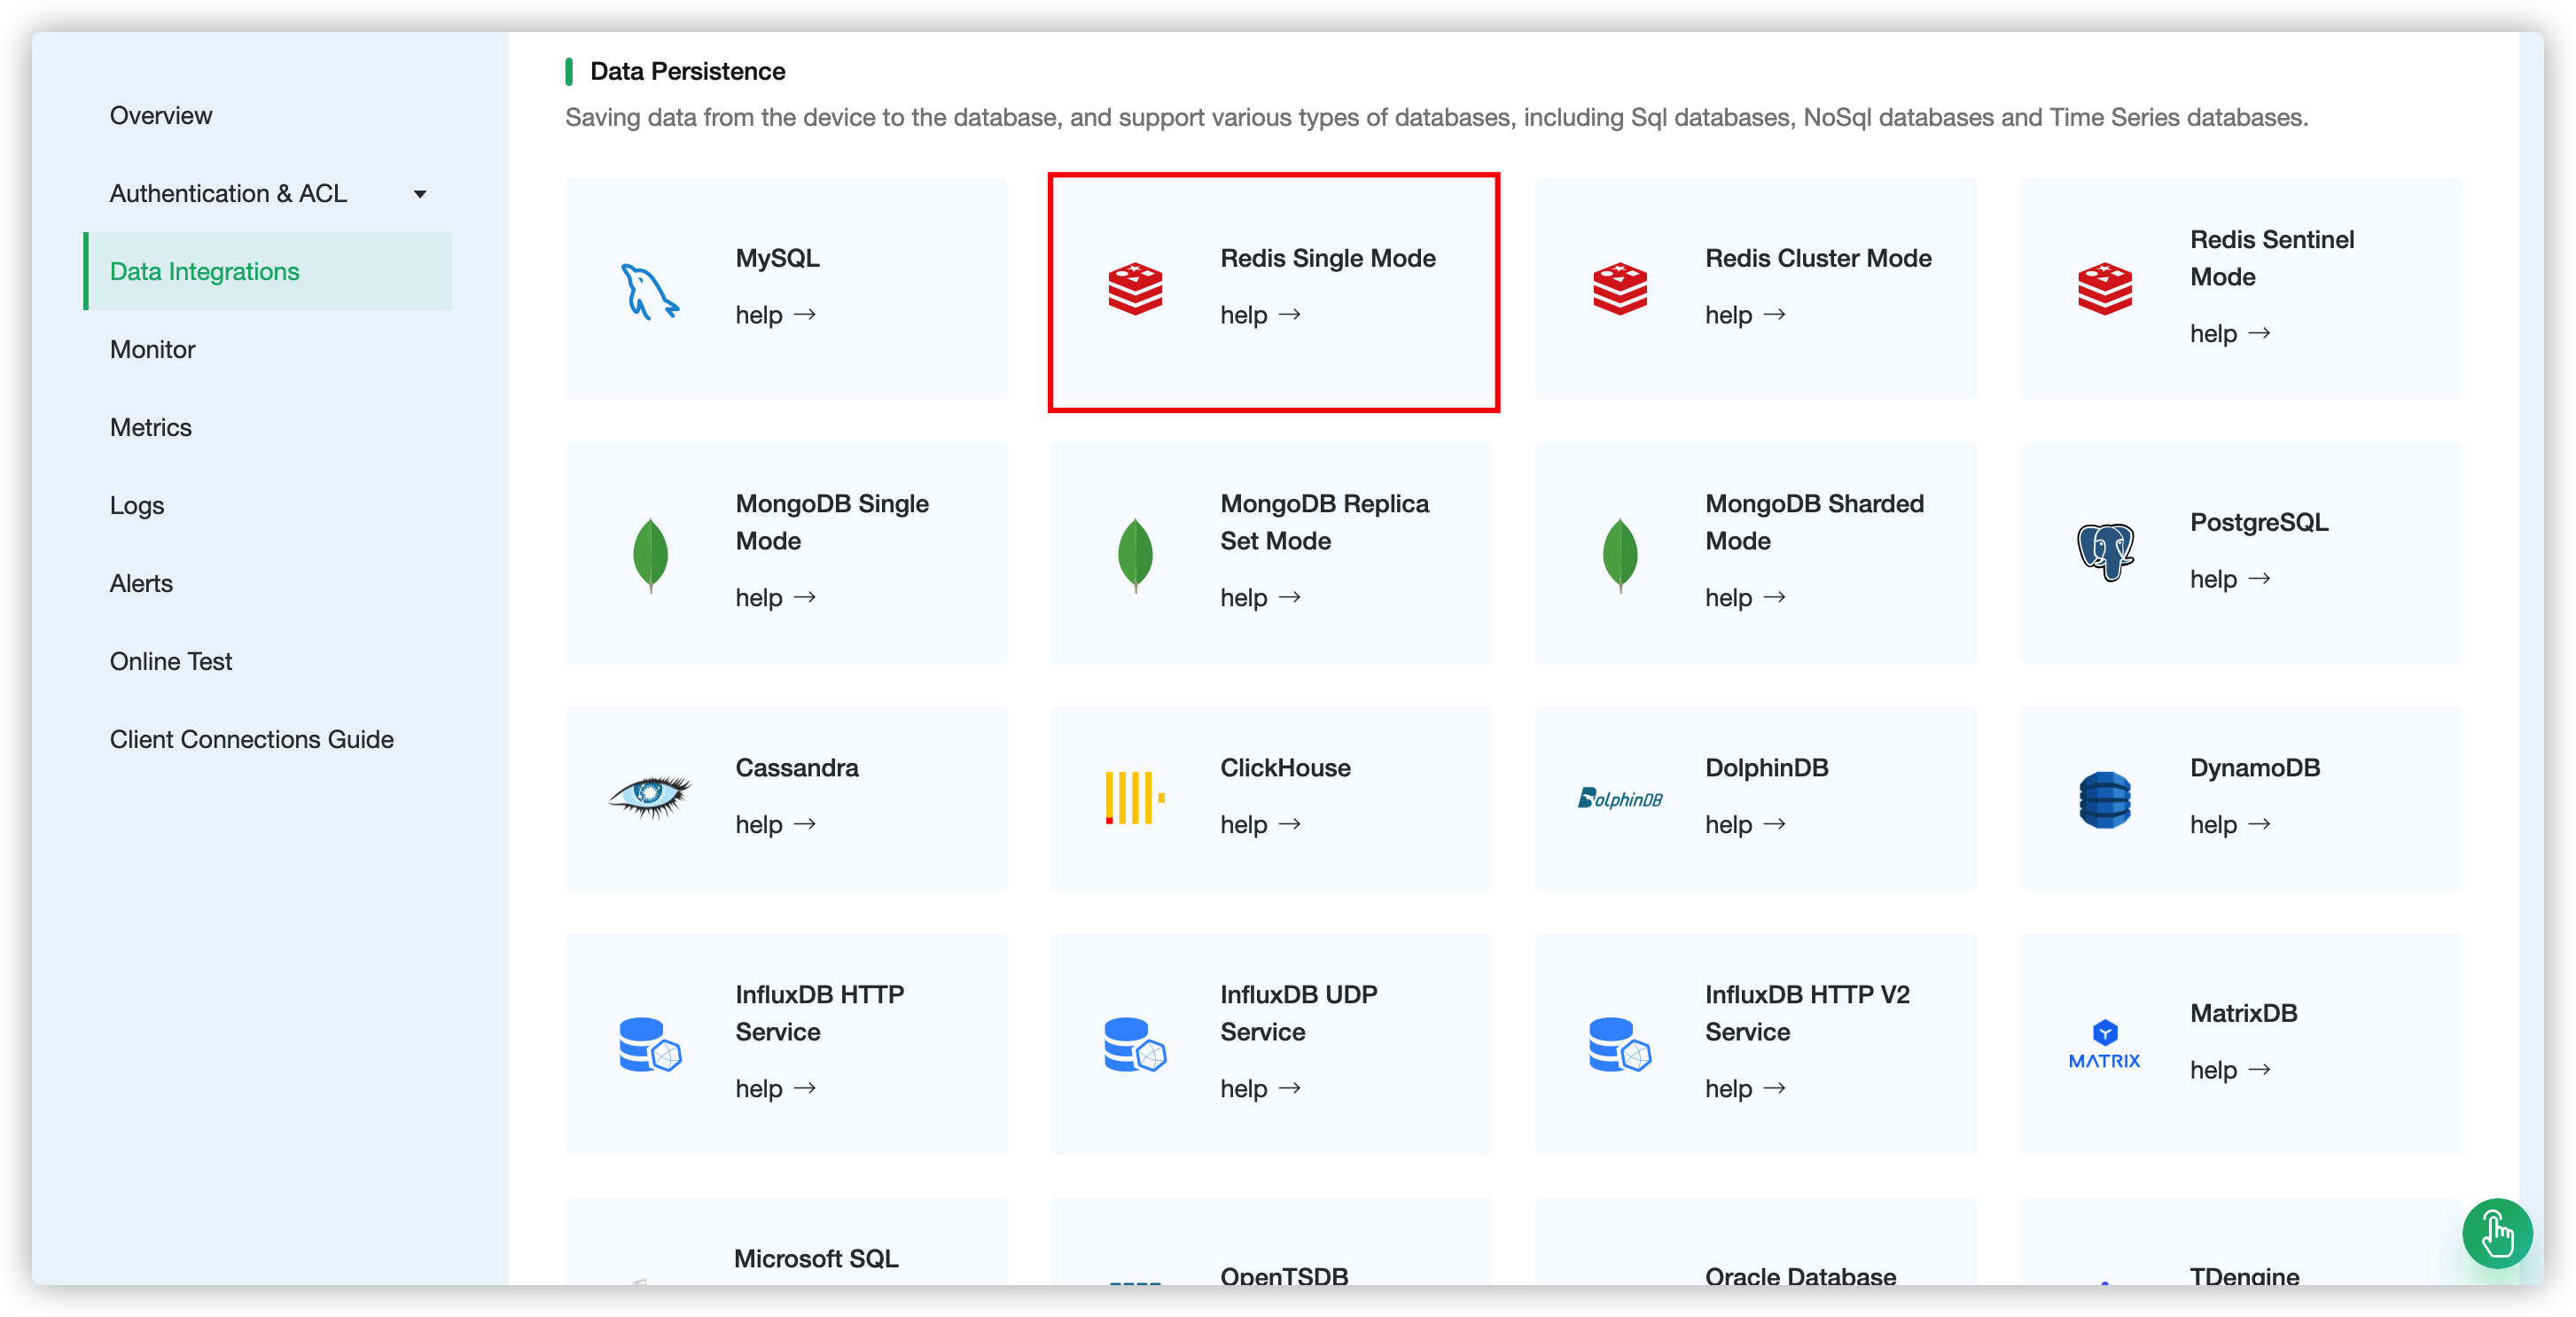Select the Microsoft SQL card title

(x=816, y=1258)
